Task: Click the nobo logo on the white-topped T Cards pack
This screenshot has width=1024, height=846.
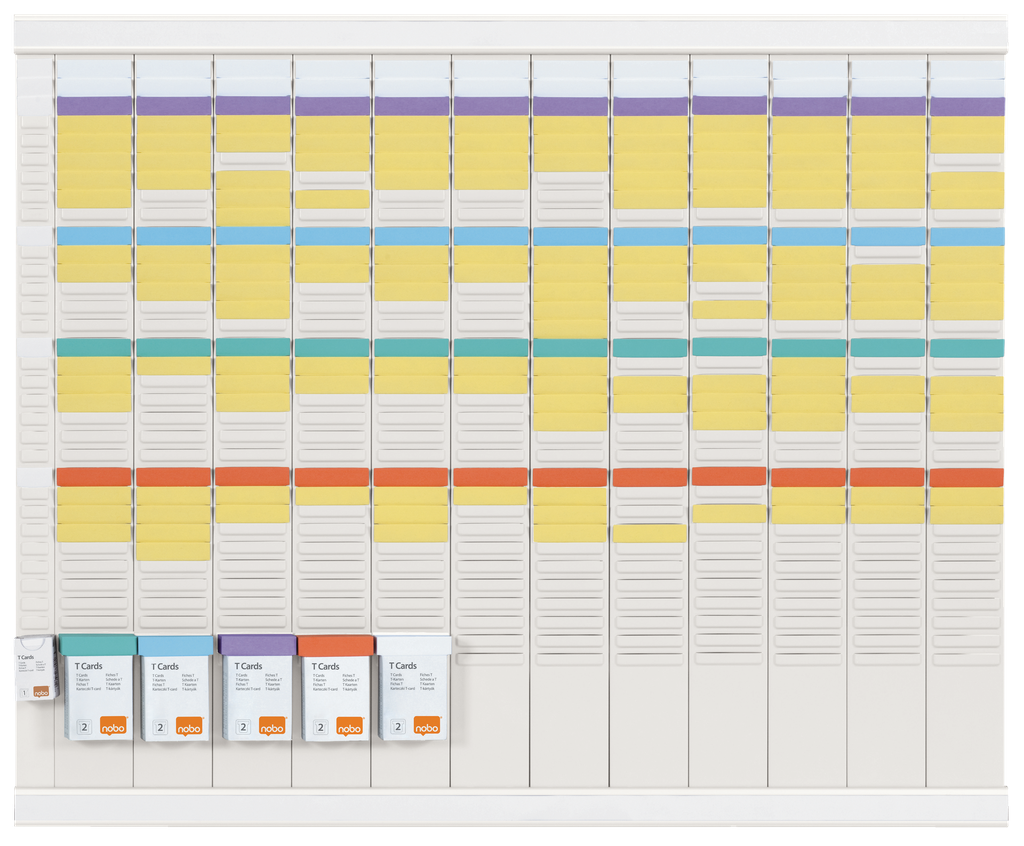Action: coord(427,727)
